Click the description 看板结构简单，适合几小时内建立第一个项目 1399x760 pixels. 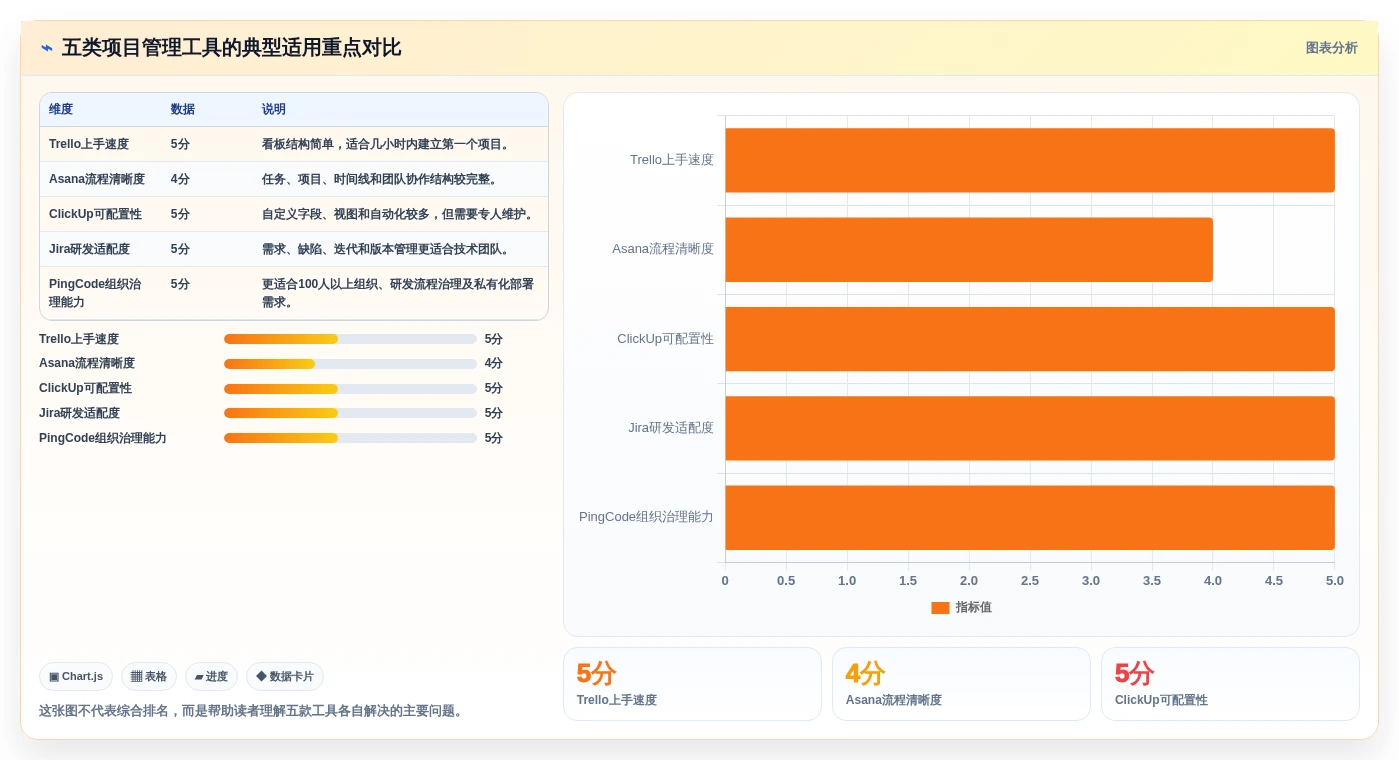(x=388, y=144)
